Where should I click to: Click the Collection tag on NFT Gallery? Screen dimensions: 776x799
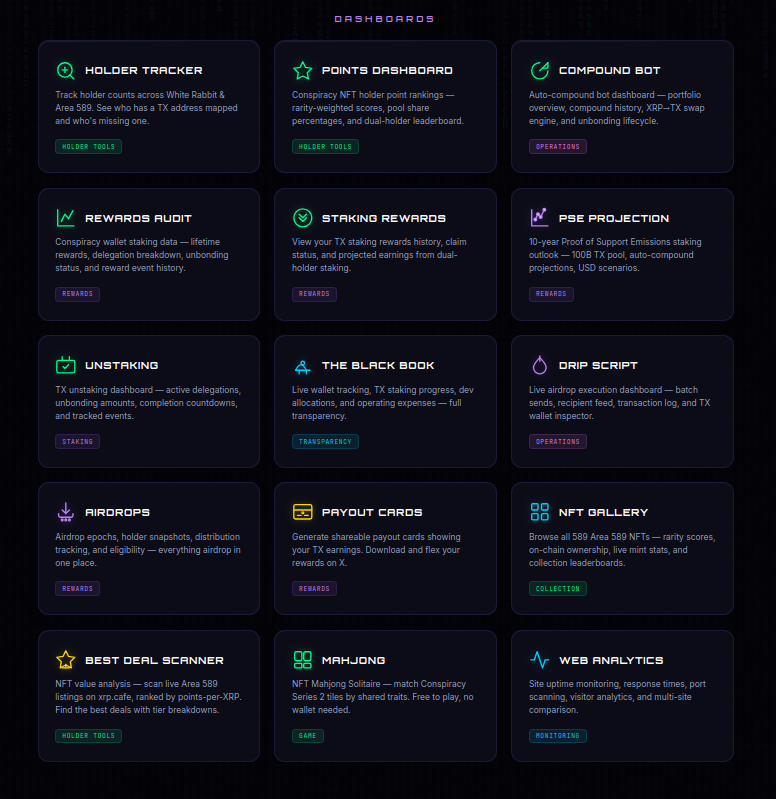coord(557,589)
